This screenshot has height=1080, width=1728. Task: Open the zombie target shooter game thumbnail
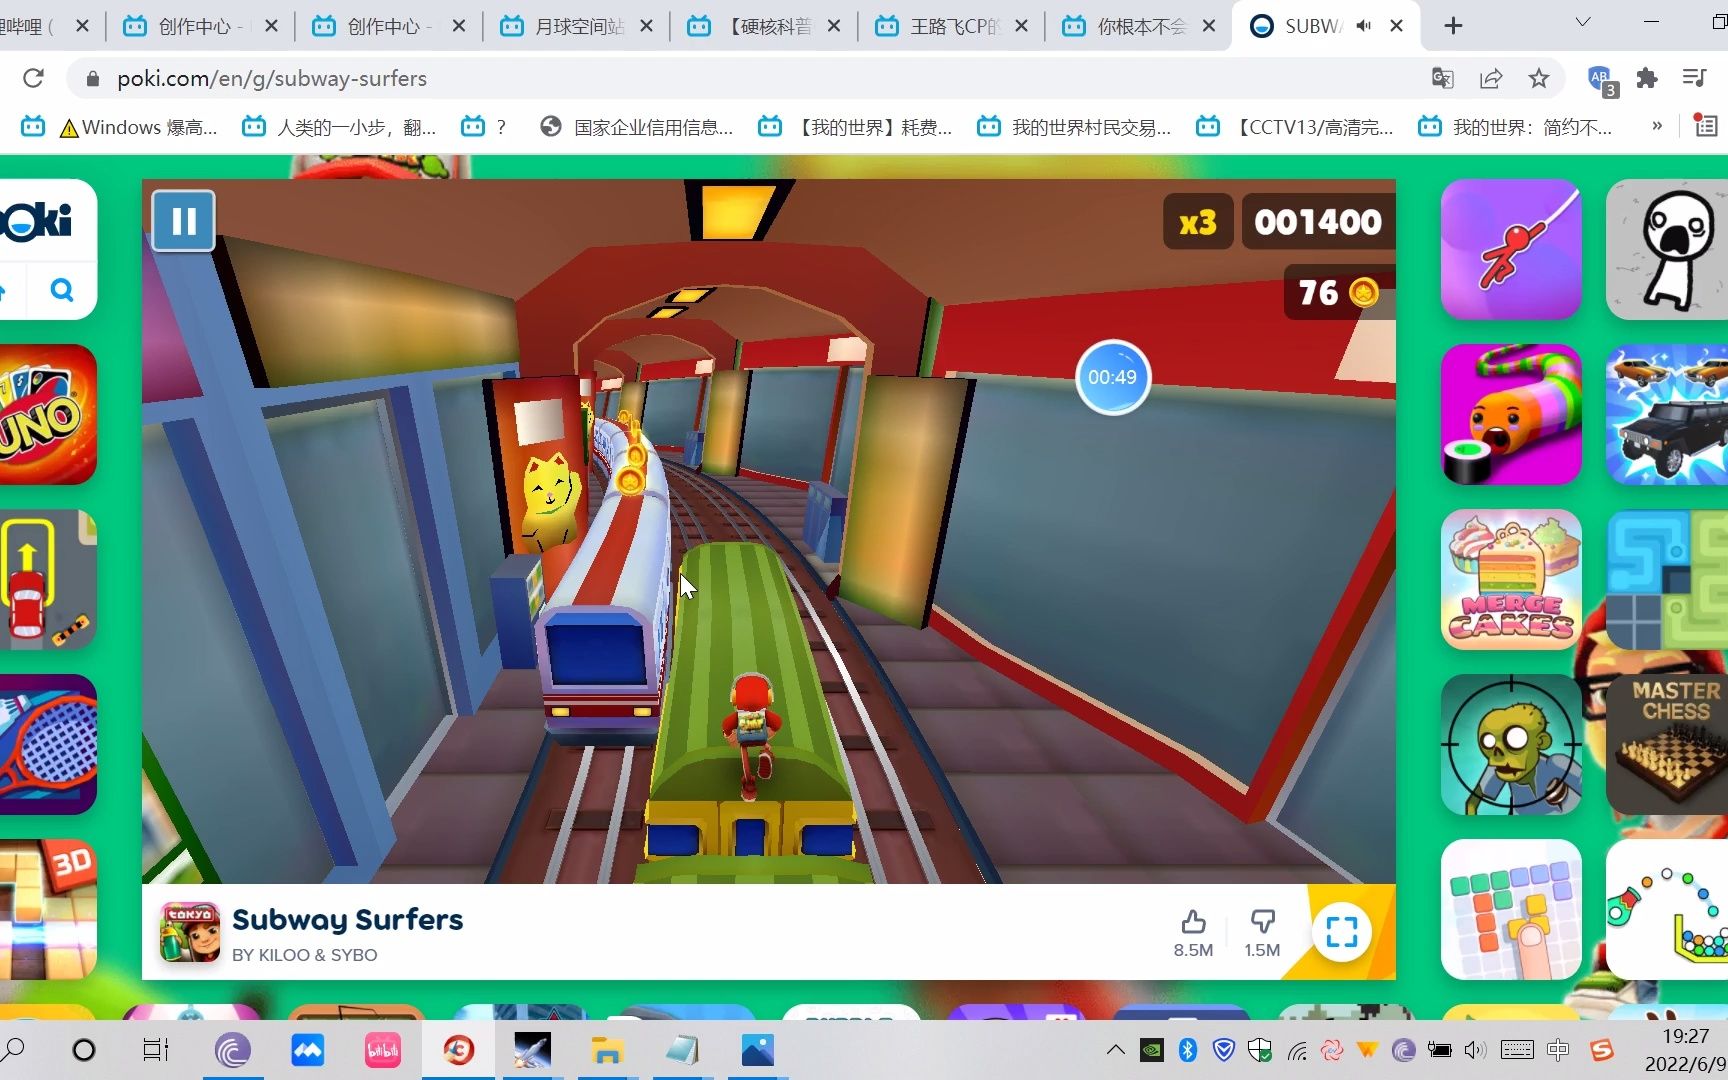[1511, 744]
